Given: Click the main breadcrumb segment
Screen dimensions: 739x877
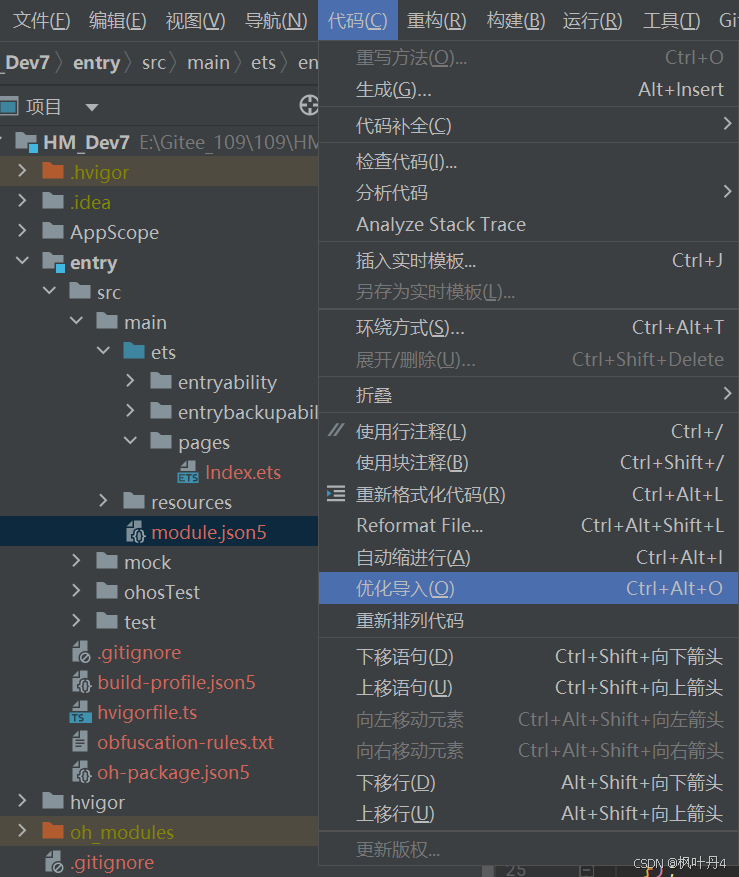Looking at the screenshot, I should click(x=208, y=63).
